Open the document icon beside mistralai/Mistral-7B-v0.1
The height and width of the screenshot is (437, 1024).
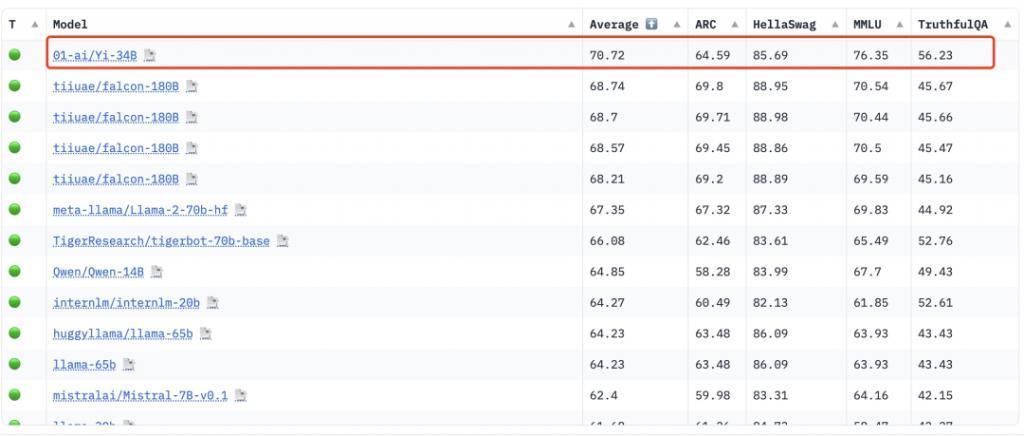[241, 396]
